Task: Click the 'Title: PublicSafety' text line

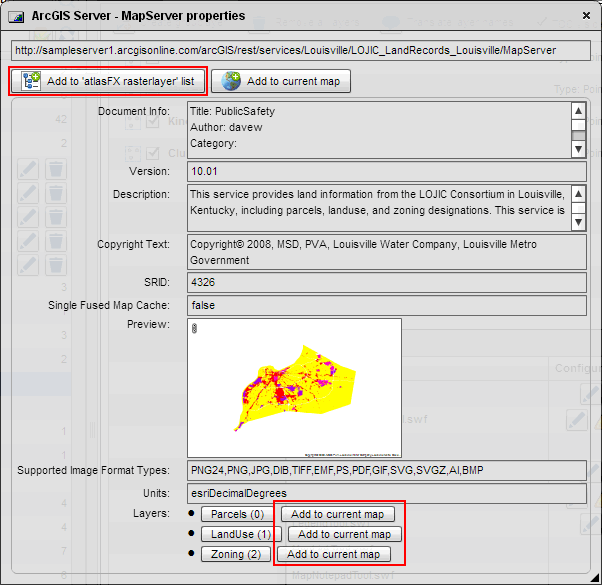Action: tap(233, 111)
